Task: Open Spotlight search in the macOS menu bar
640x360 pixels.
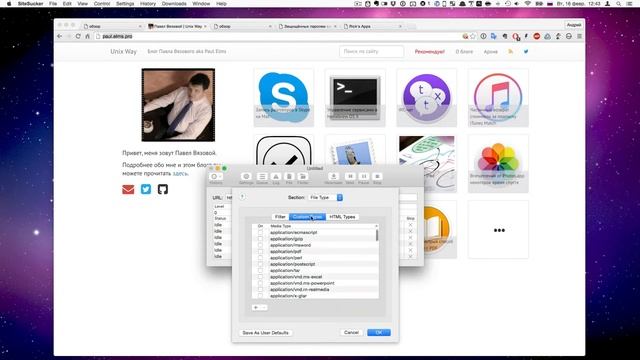Action: (x=619, y=4)
